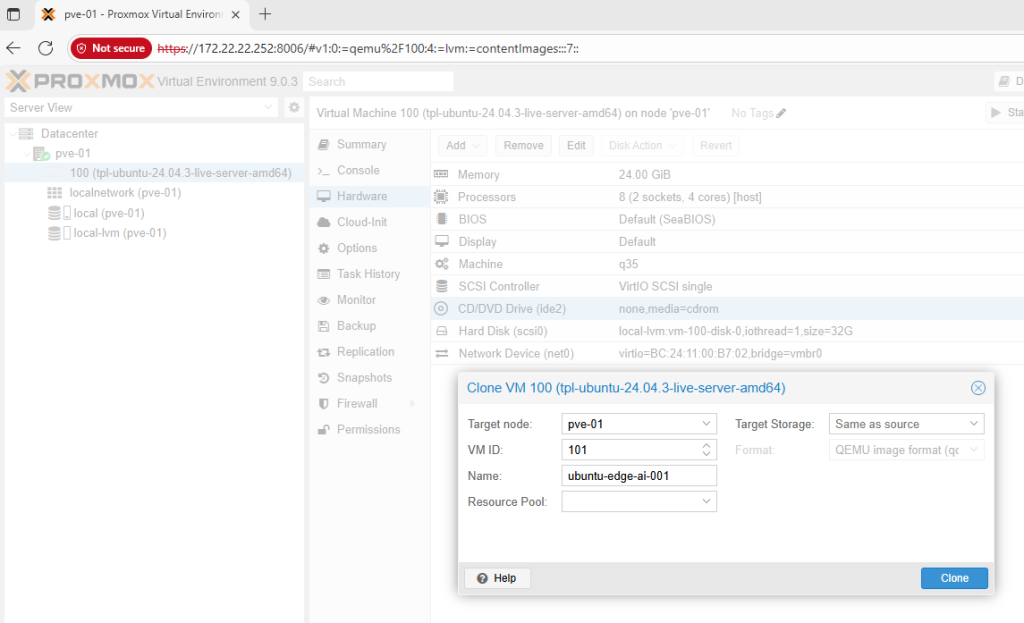Click the Clone button
This screenshot has width=1024, height=623.
click(954, 578)
